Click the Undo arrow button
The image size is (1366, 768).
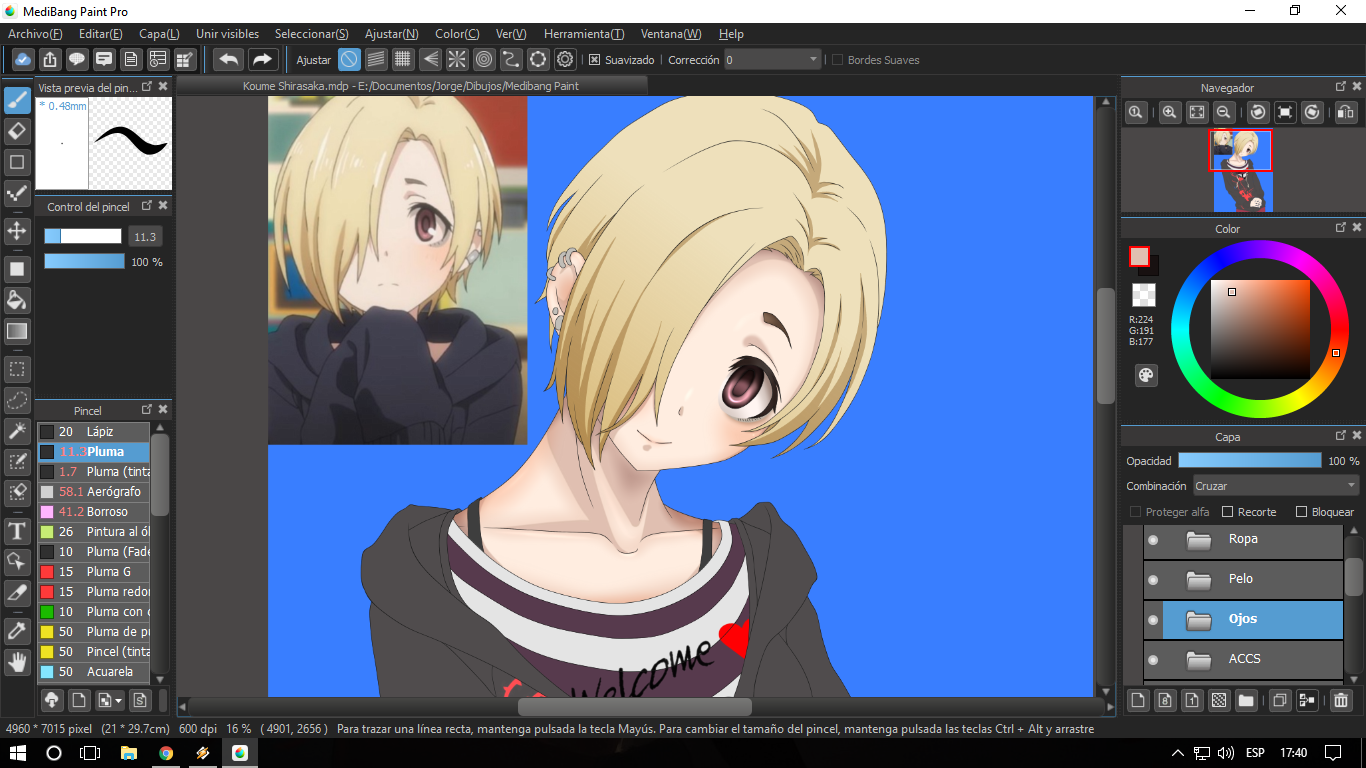[x=229, y=59]
